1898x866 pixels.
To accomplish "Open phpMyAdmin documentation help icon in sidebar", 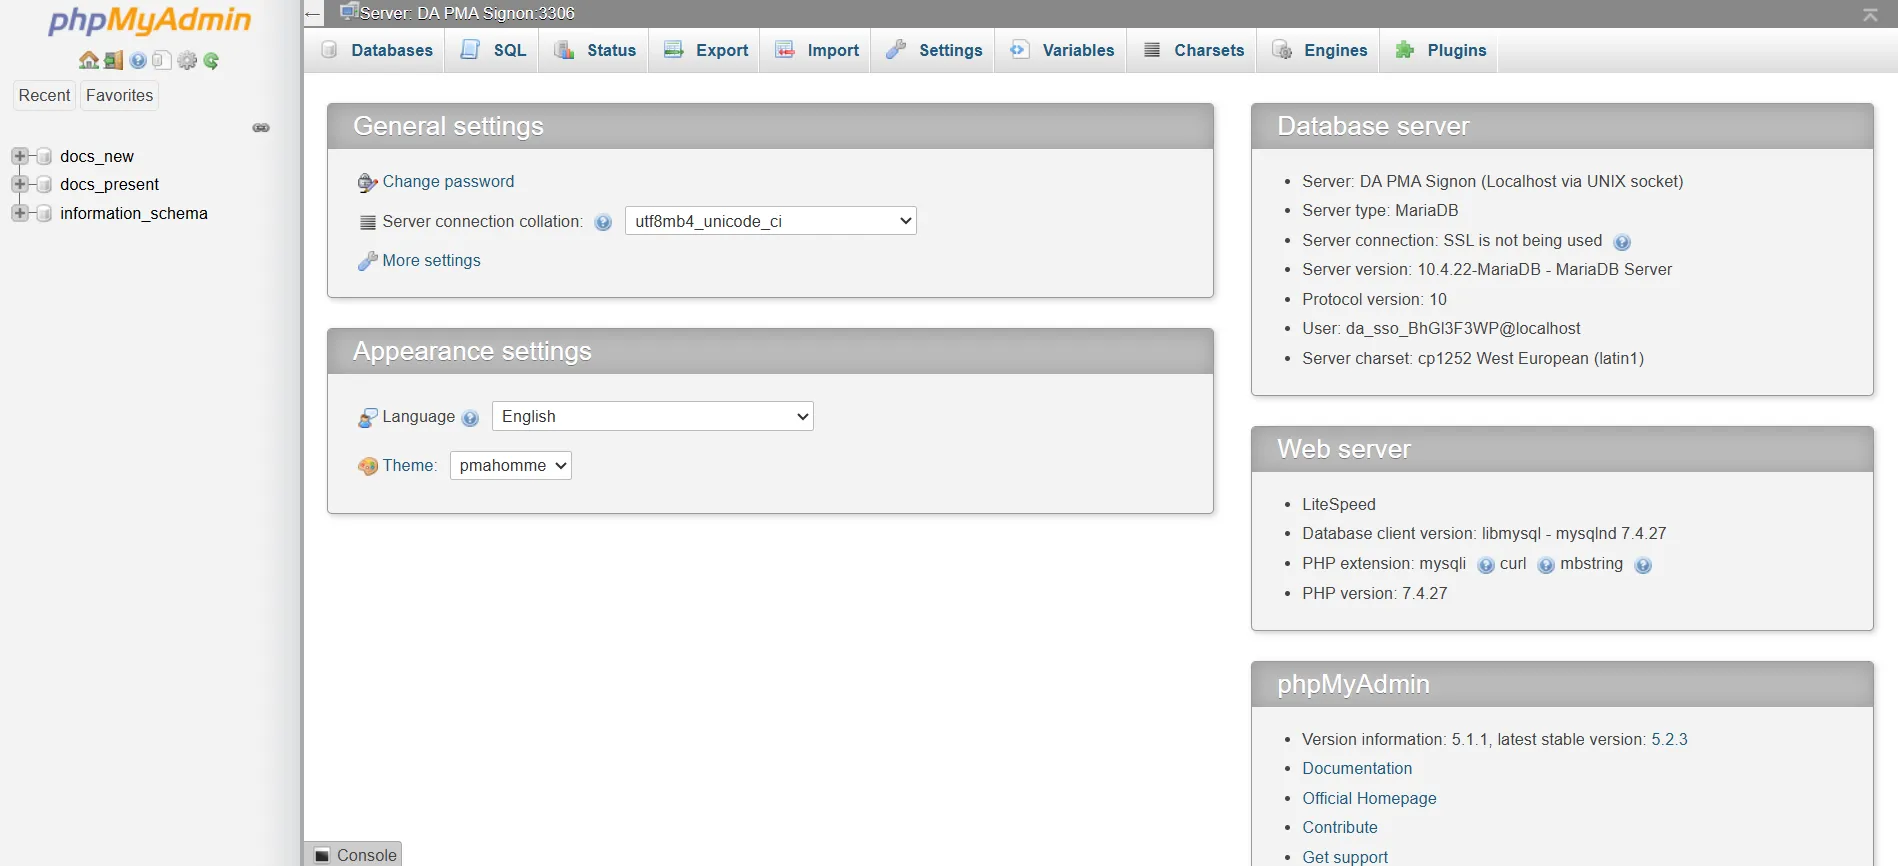I will click(138, 60).
